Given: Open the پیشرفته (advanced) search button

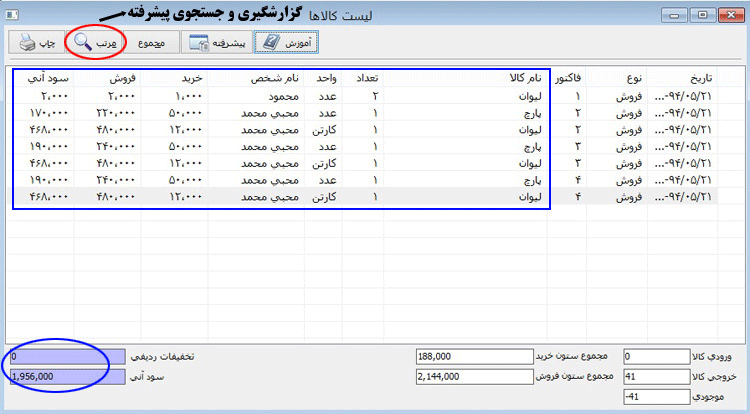Looking at the screenshot, I should (x=218, y=43).
